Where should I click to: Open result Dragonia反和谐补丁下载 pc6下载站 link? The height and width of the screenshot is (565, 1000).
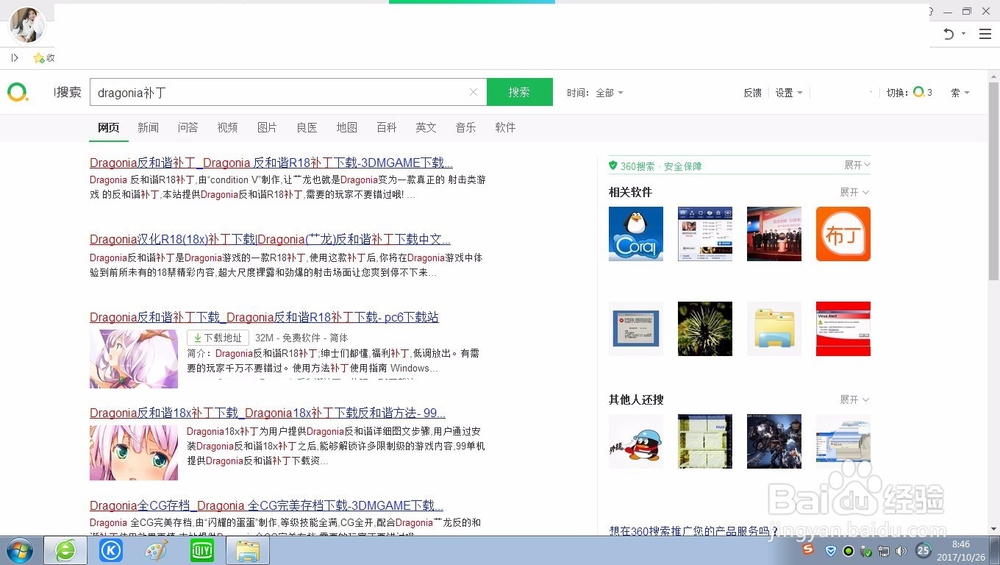click(x=264, y=317)
